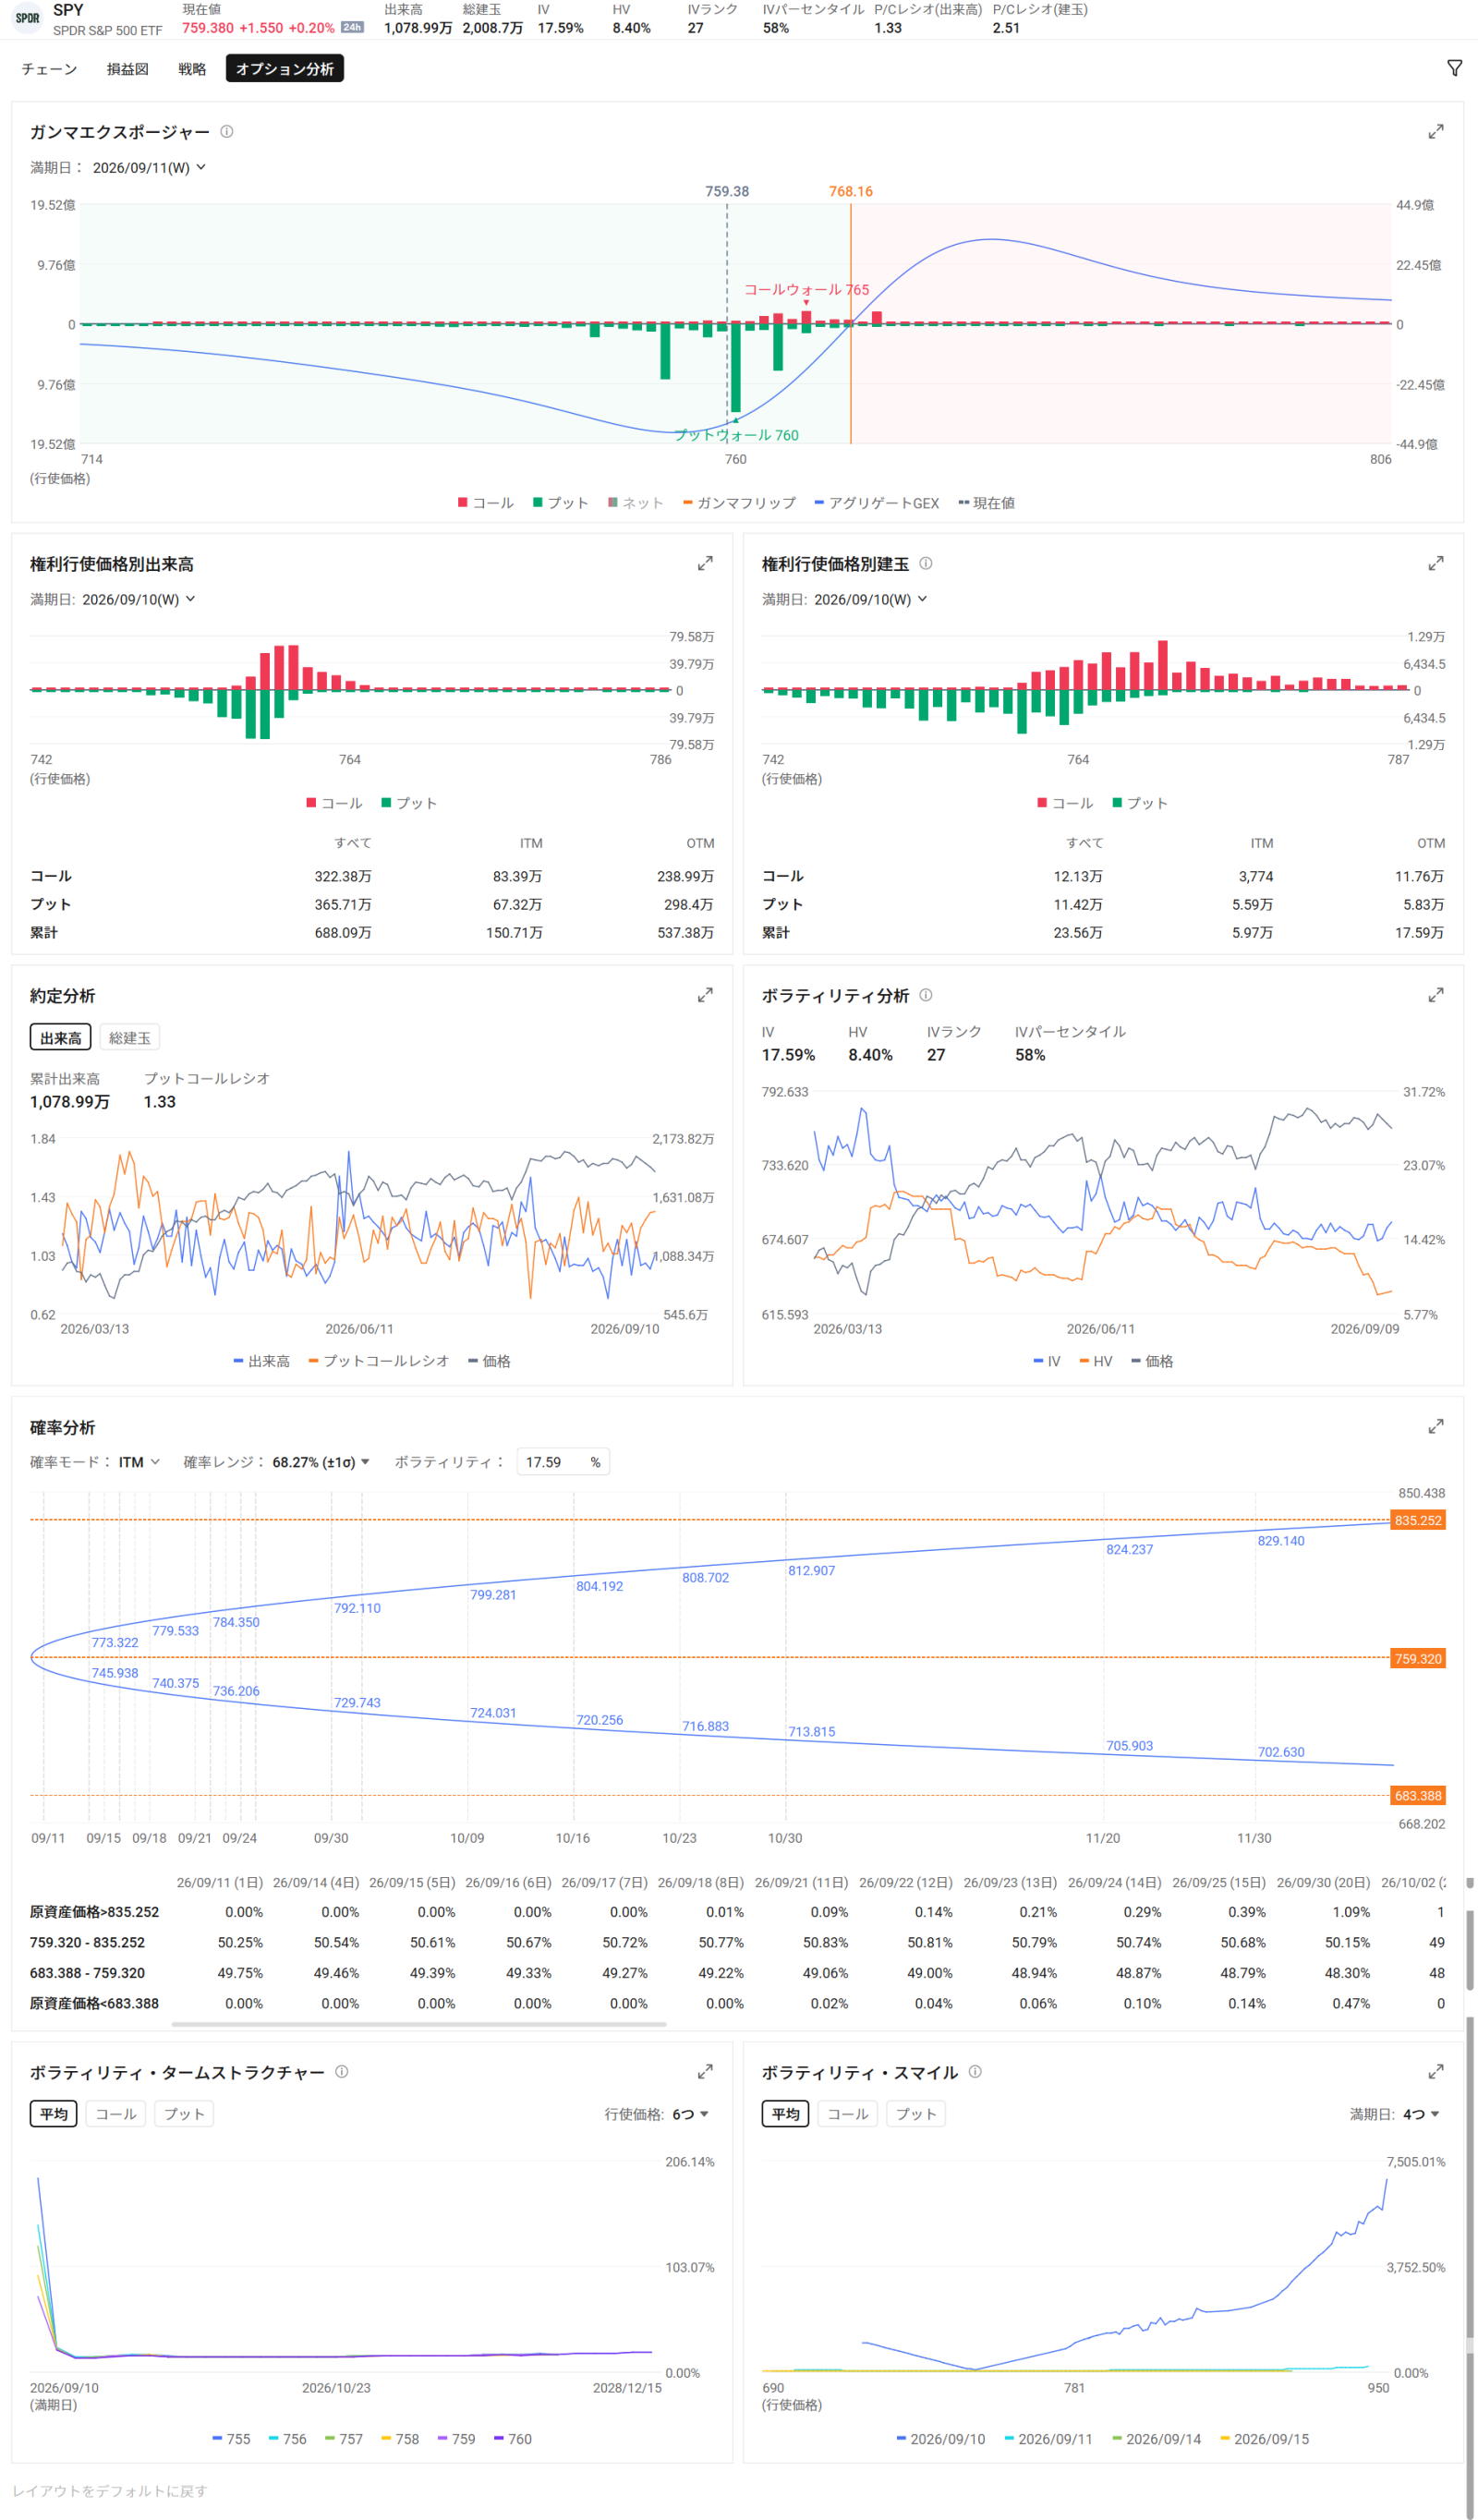Open the filter icon at top right
Screen dimensions: 1478x2520
[1454, 68]
